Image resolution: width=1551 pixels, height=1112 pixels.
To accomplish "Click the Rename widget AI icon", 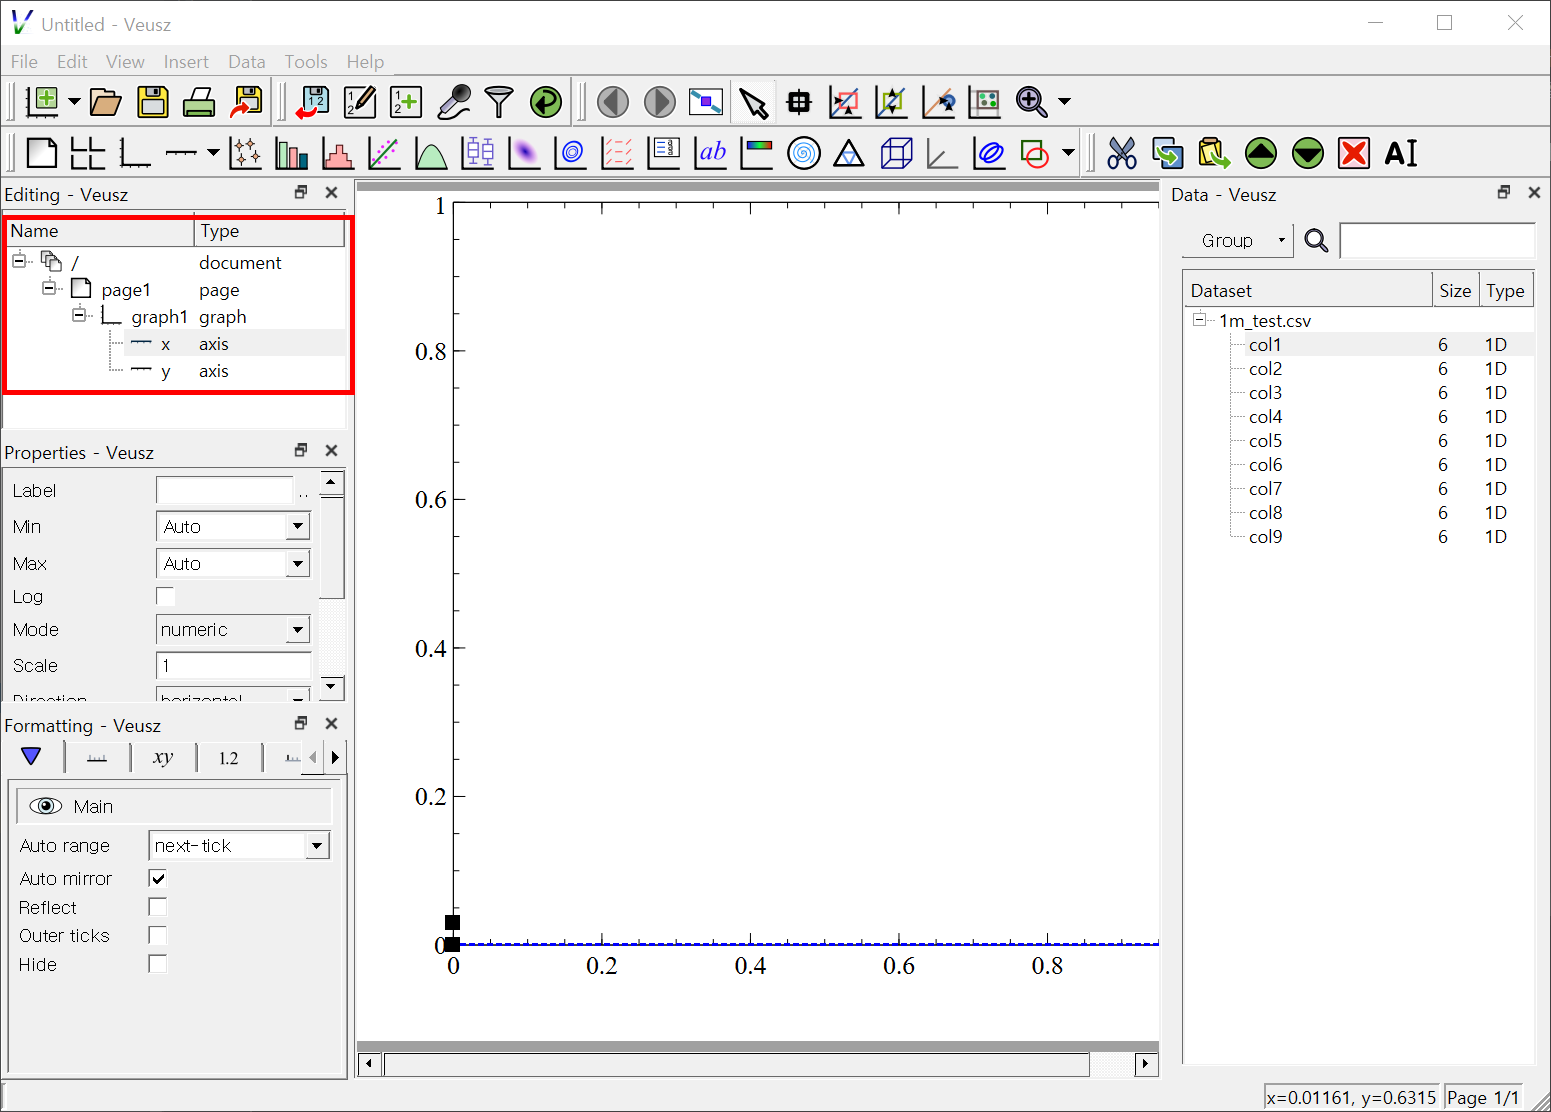I will coord(1401,153).
